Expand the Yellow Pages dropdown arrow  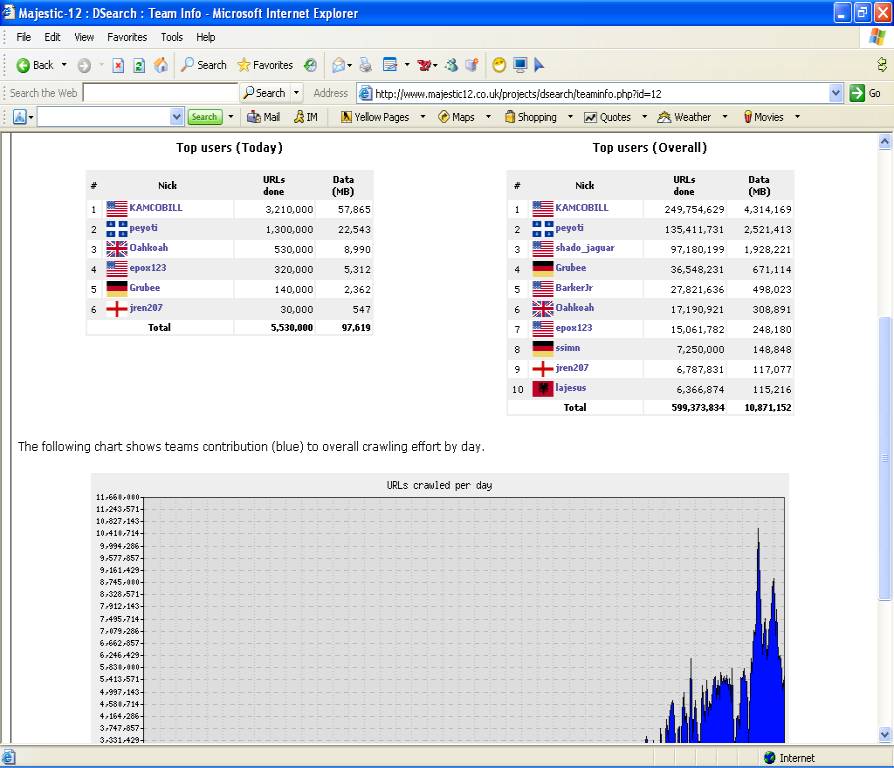click(x=422, y=116)
